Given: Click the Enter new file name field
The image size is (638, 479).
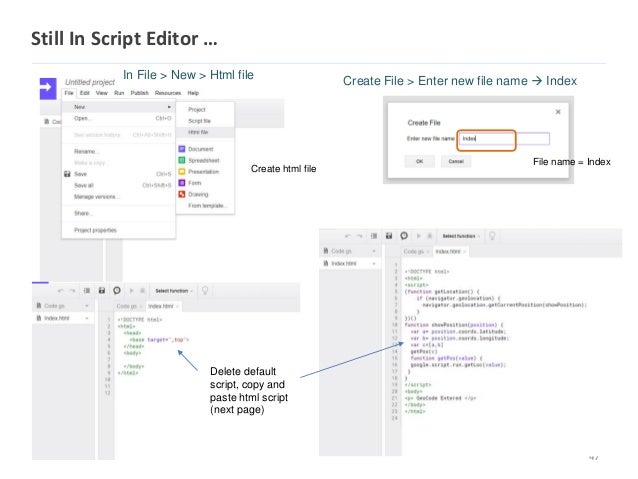Looking at the screenshot, I should pos(504,139).
